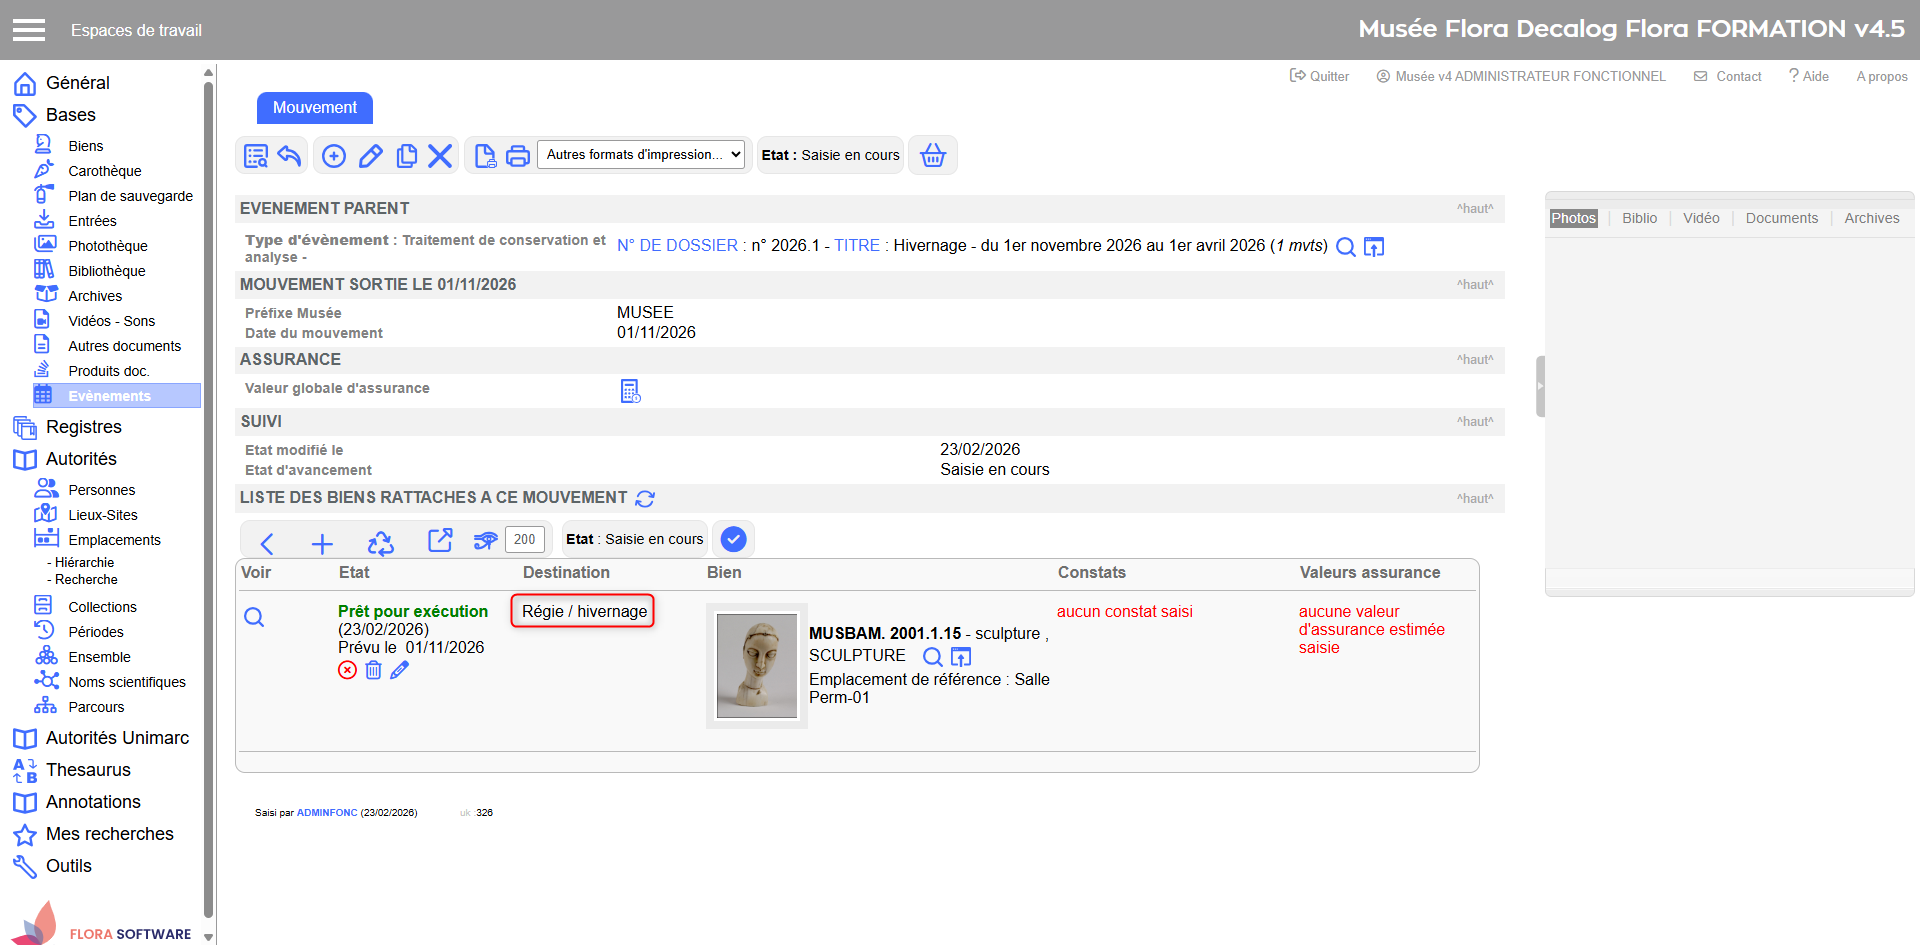Click the red circled X cancel icon
This screenshot has width=1920, height=945.
click(347, 670)
